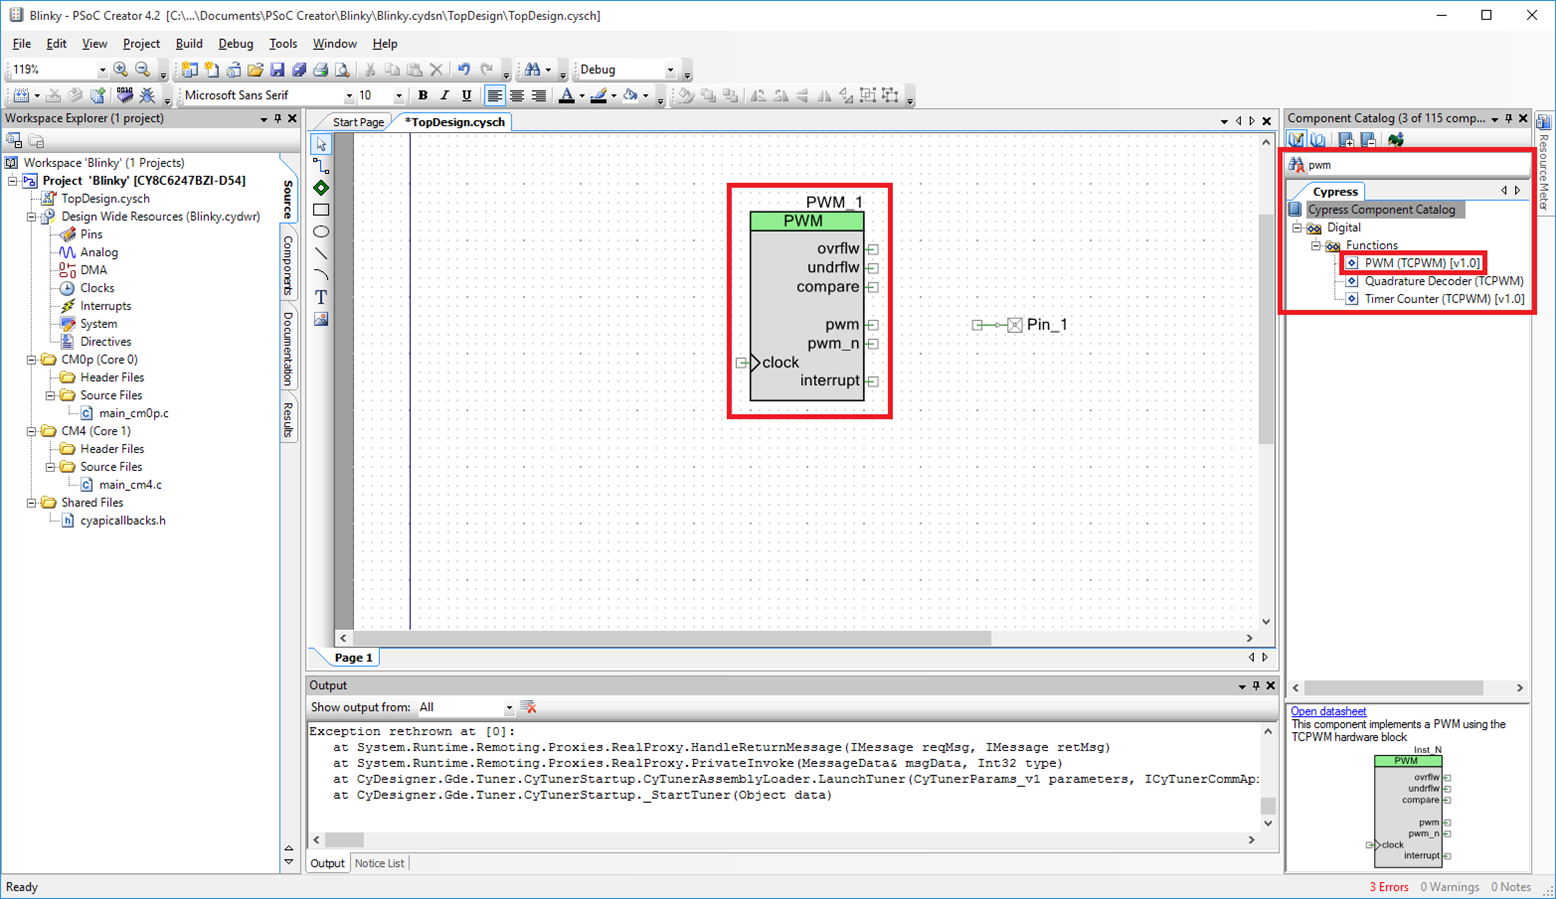The height and width of the screenshot is (899, 1556).
Task: Collapse the CM0p (Core 0) tree node
Action: coord(32,360)
